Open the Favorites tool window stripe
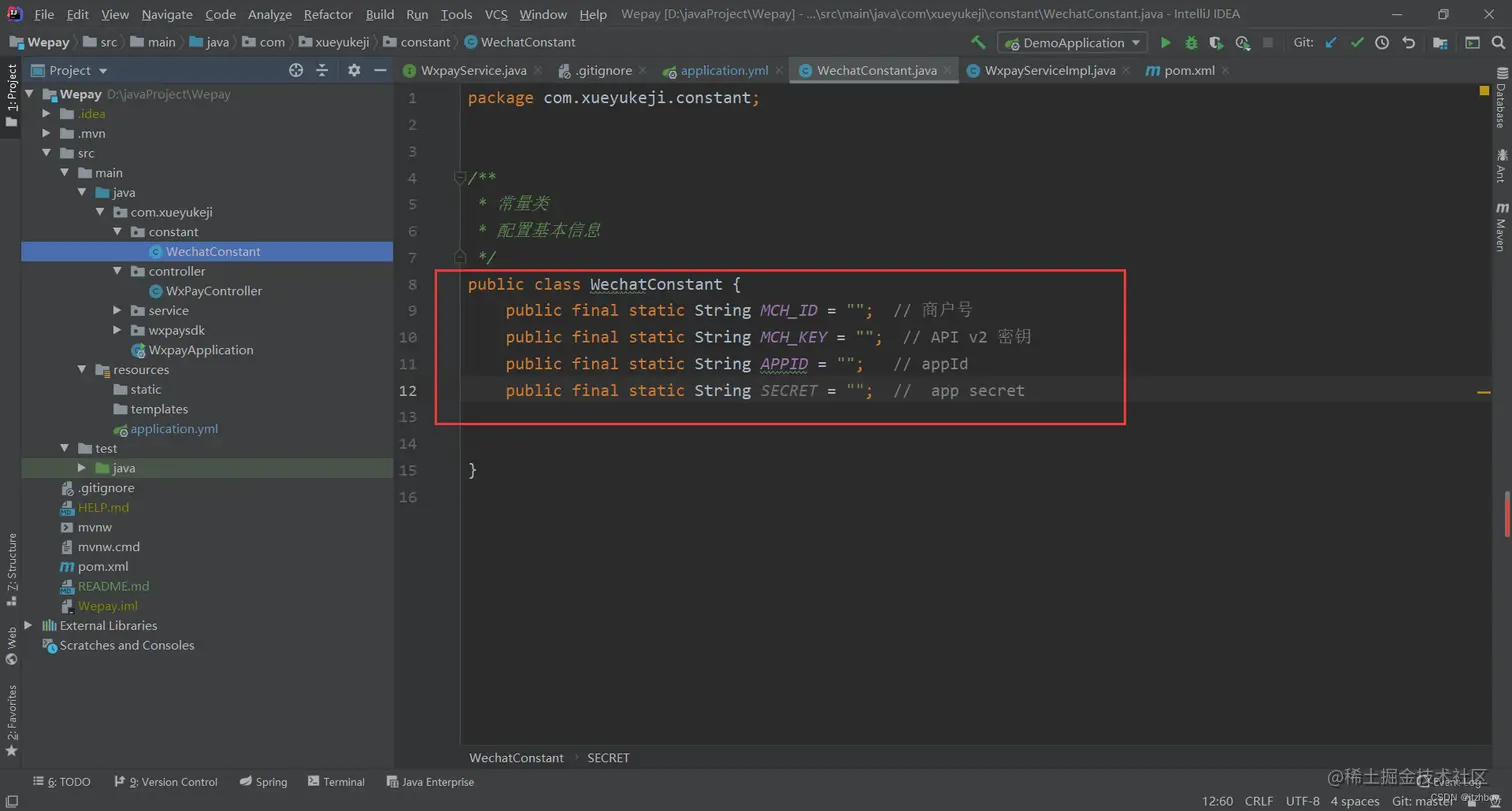 [11, 720]
